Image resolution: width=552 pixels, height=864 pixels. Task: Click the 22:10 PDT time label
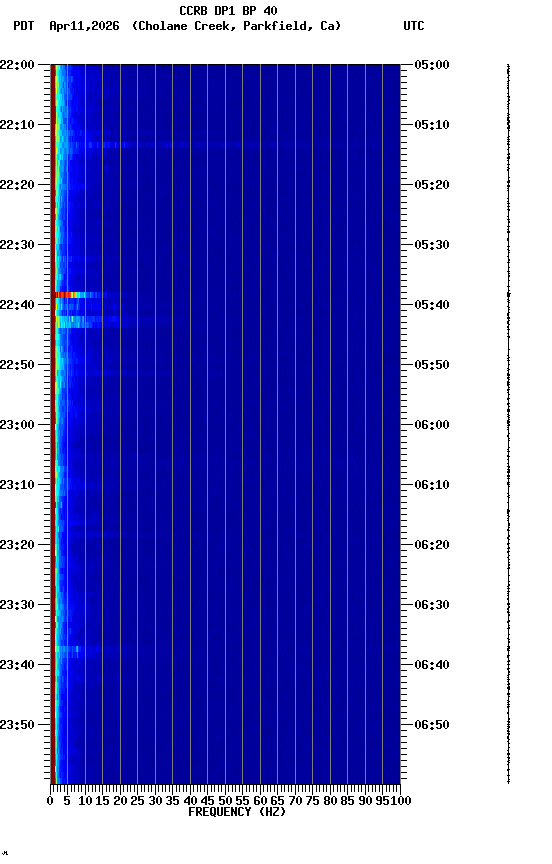point(17,125)
